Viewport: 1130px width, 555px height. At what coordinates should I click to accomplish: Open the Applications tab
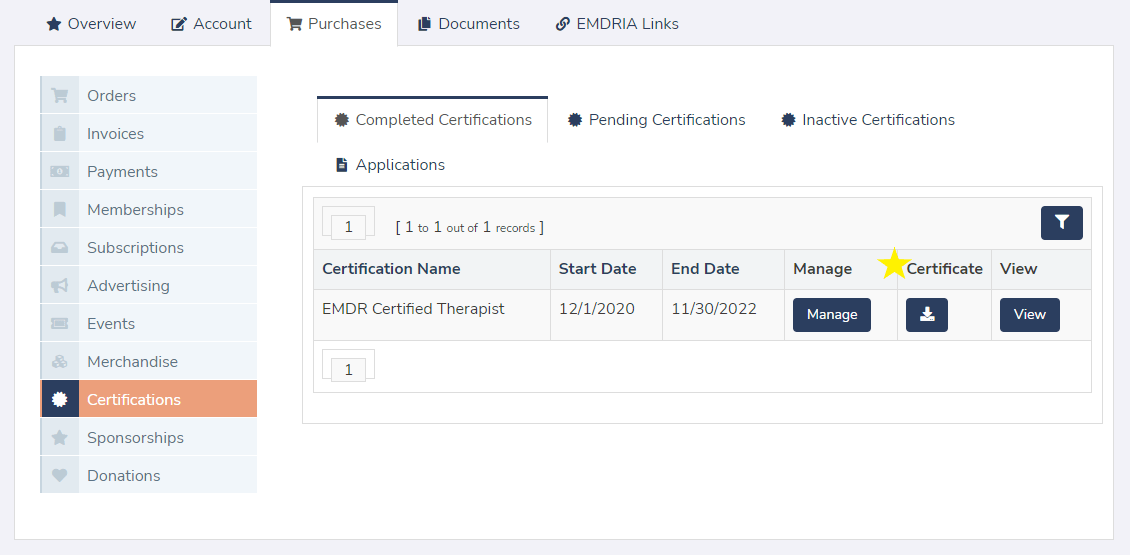pyautogui.click(x=390, y=165)
